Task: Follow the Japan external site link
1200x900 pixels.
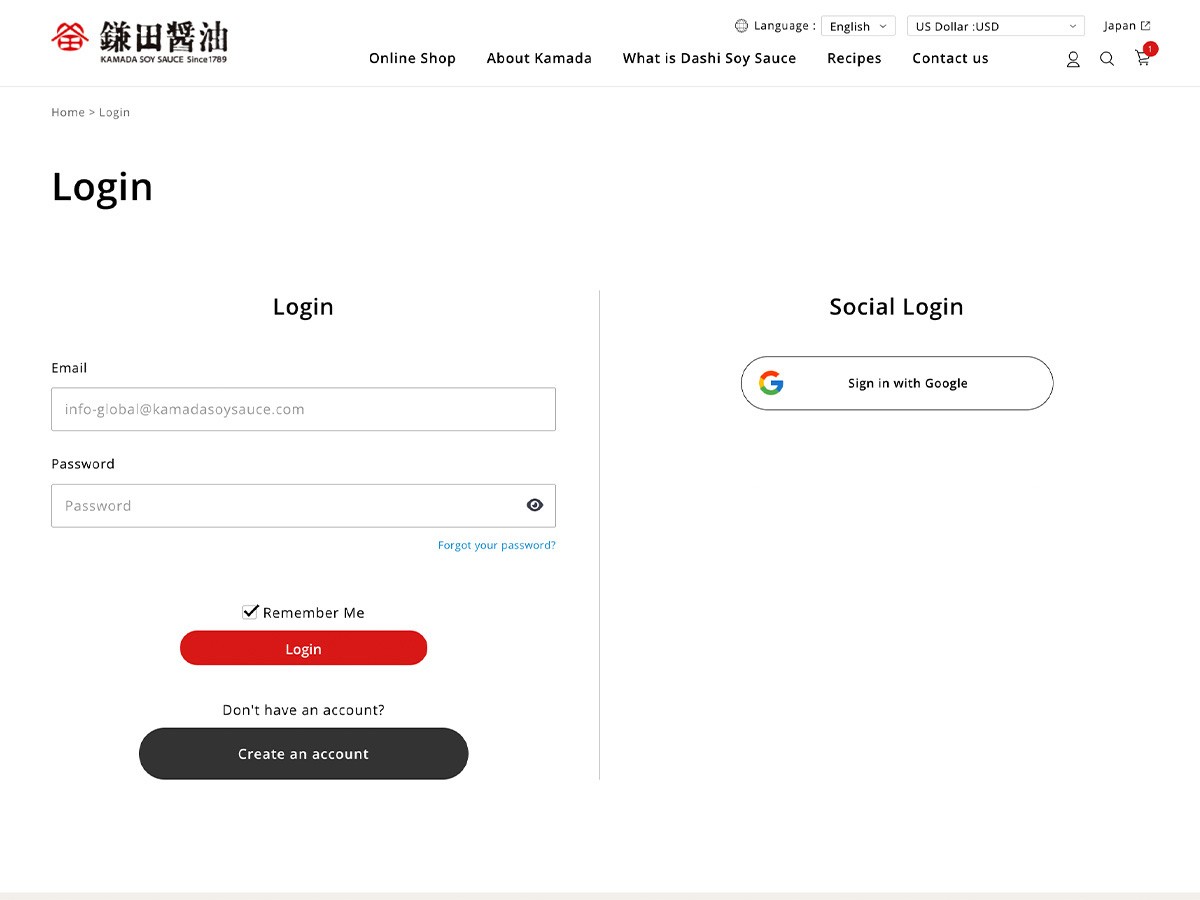Action: click(1127, 26)
